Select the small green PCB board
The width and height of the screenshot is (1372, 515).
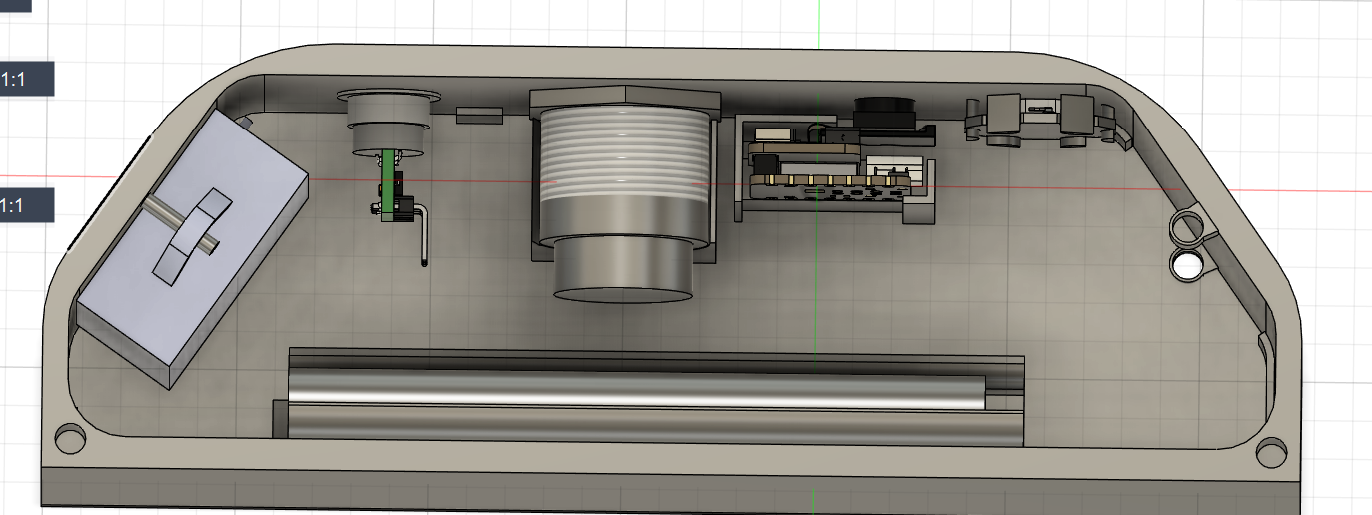[386, 185]
